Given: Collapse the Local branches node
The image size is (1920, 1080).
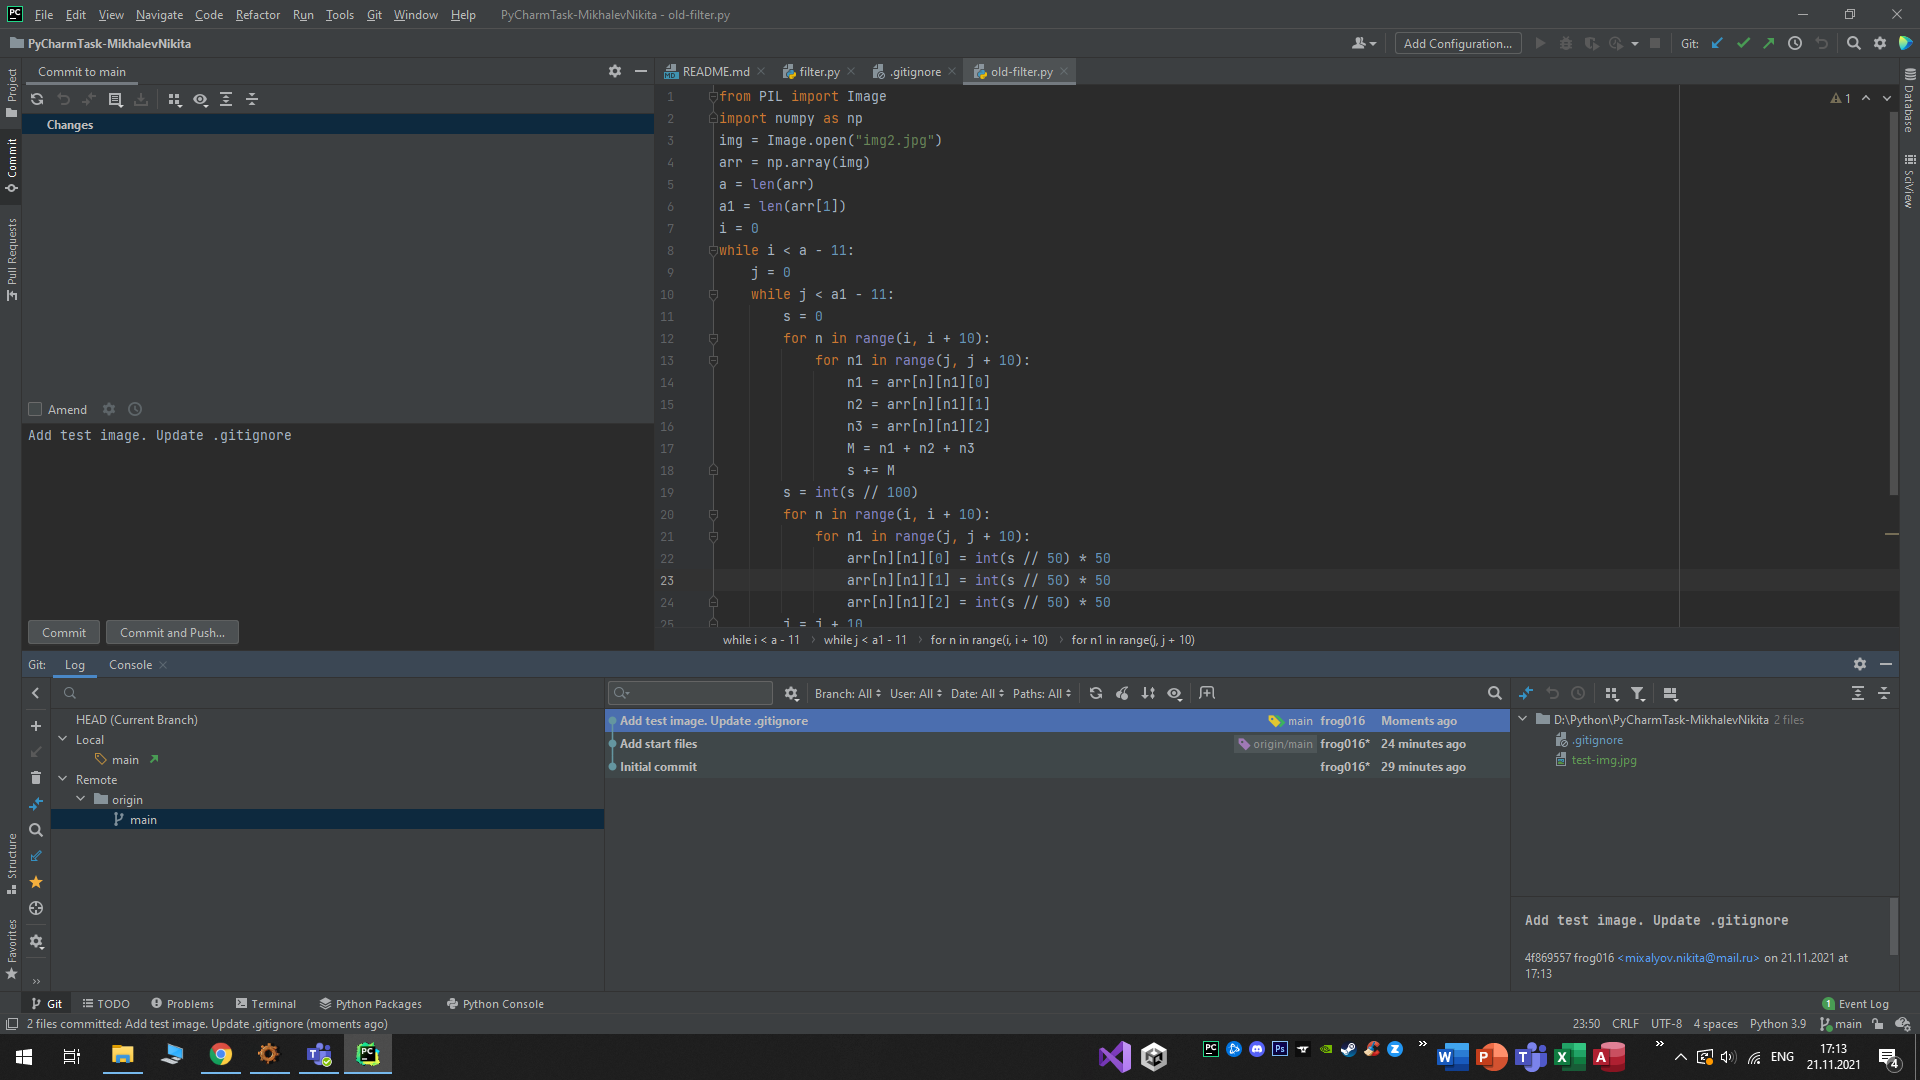Looking at the screenshot, I should [63, 739].
